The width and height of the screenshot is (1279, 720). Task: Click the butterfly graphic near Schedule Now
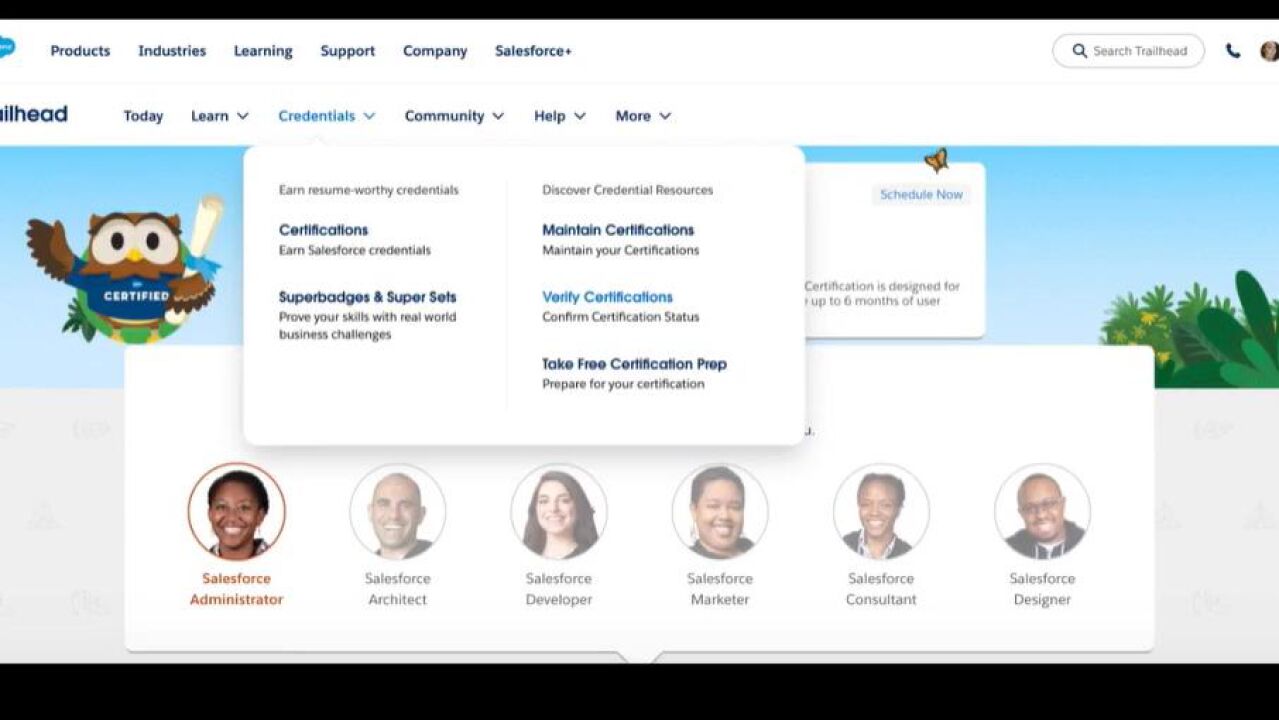coord(936,160)
